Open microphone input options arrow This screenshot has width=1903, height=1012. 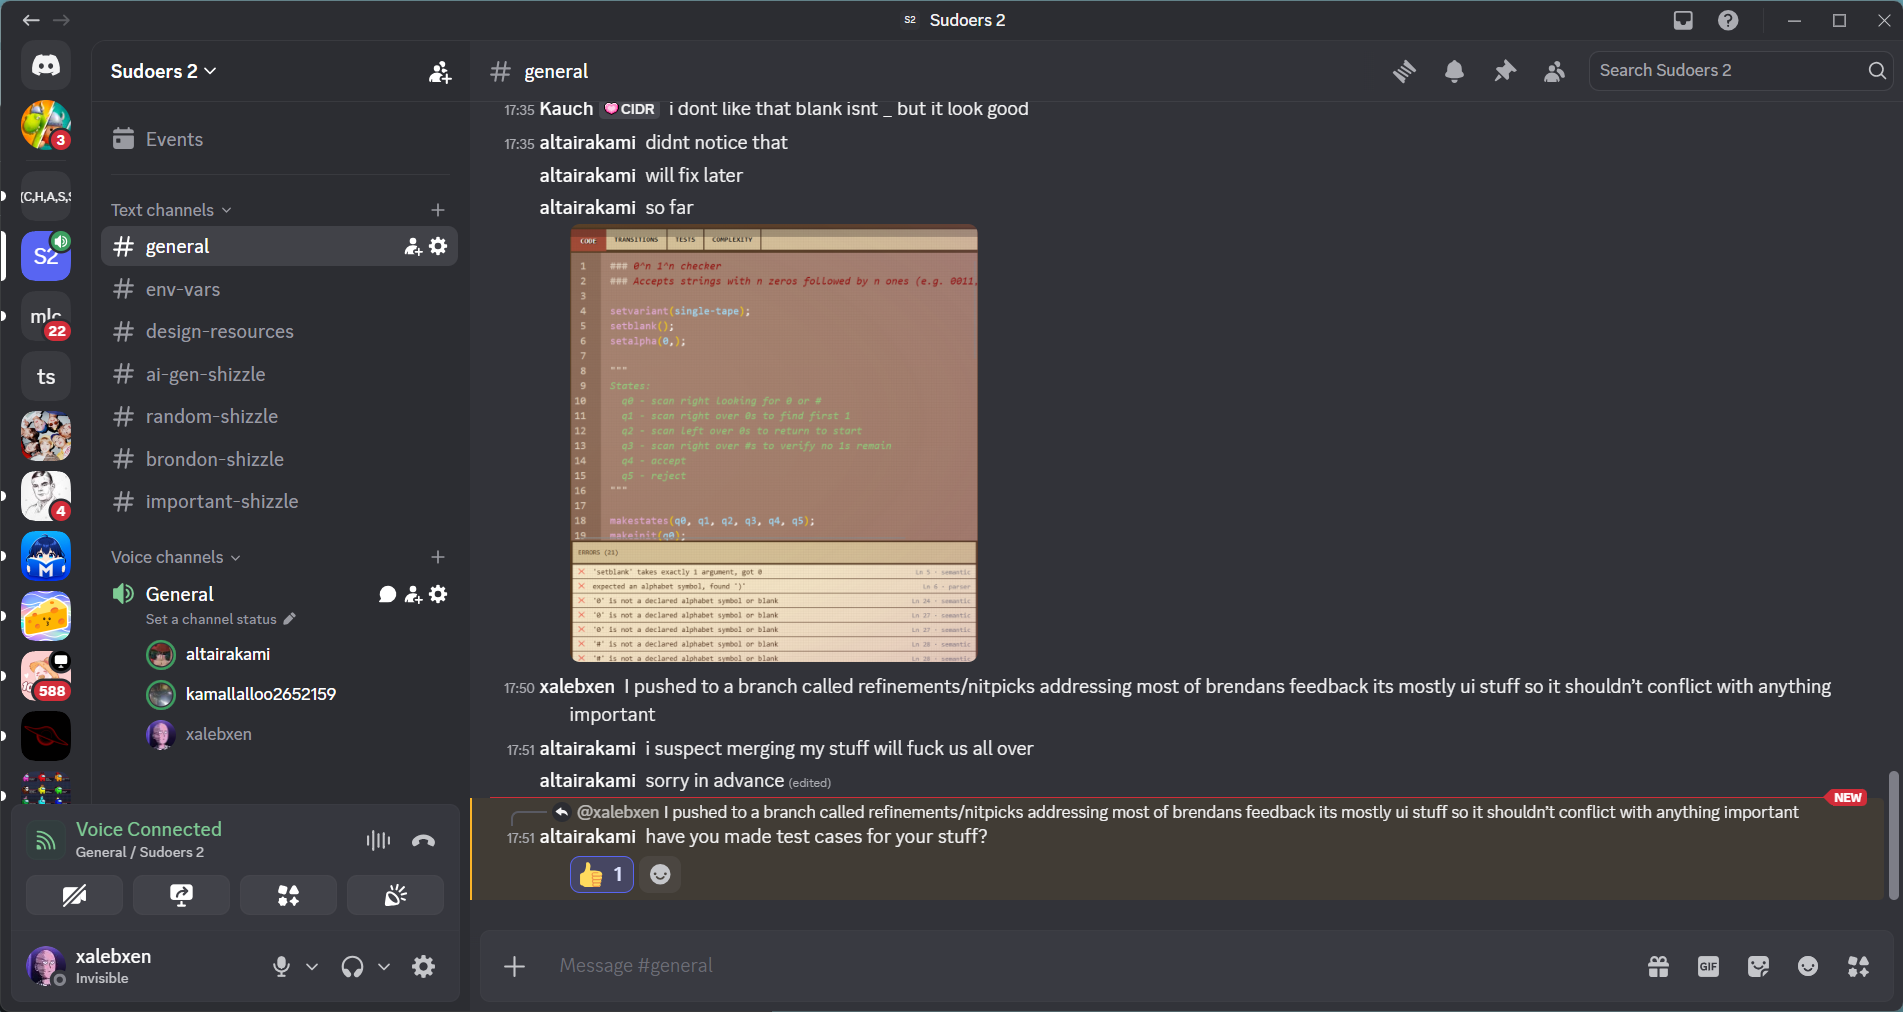click(x=312, y=967)
